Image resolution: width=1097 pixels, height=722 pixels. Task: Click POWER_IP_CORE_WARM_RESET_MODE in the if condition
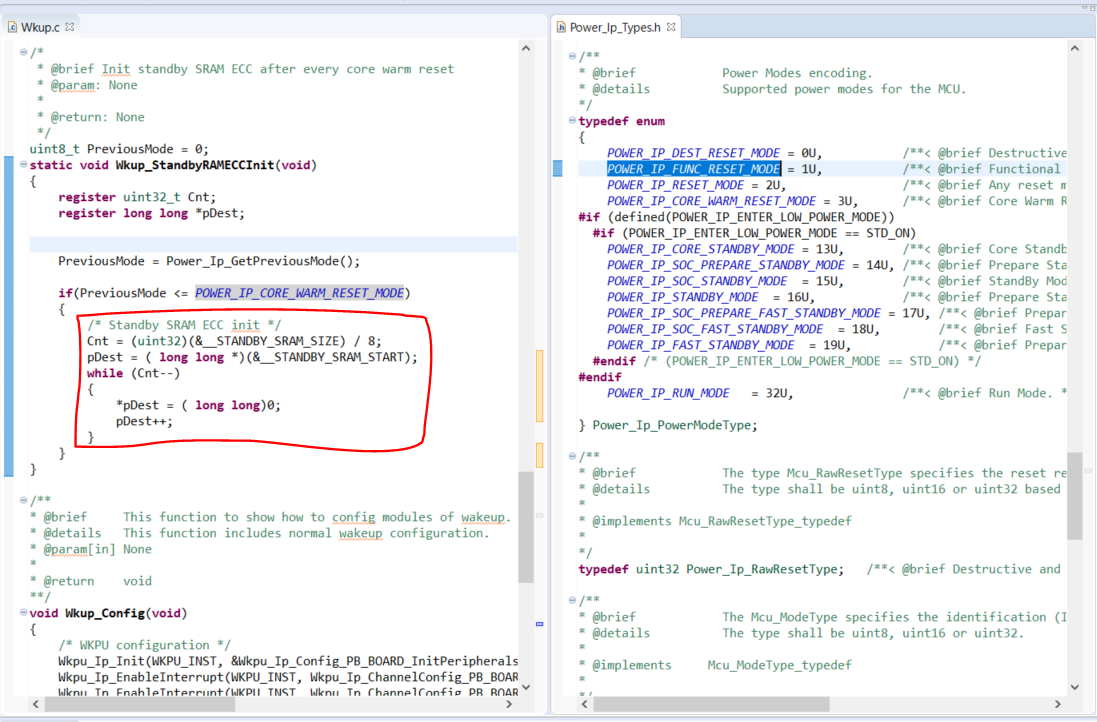point(299,292)
